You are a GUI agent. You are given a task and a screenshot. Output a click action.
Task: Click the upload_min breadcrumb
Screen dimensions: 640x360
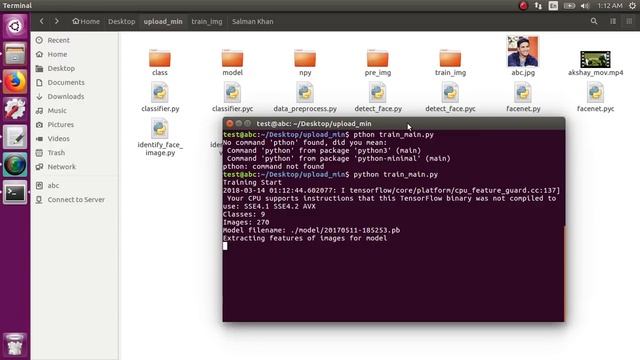[x=163, y=21]
